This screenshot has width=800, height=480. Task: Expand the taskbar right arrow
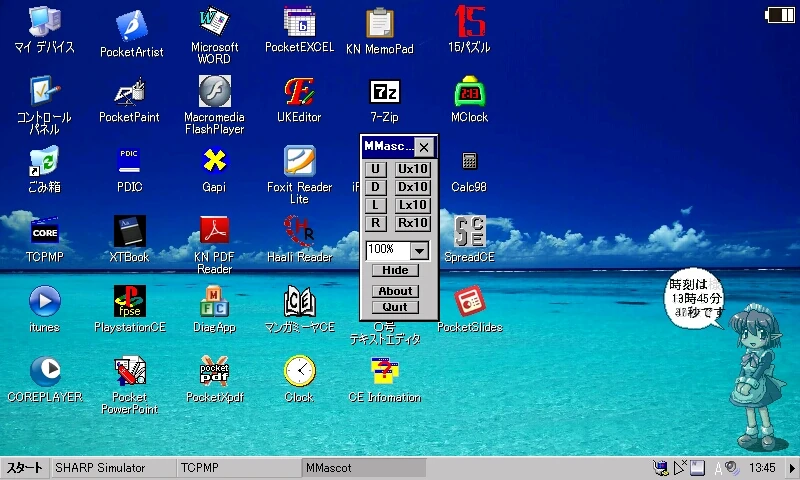[x=792, y=468]
